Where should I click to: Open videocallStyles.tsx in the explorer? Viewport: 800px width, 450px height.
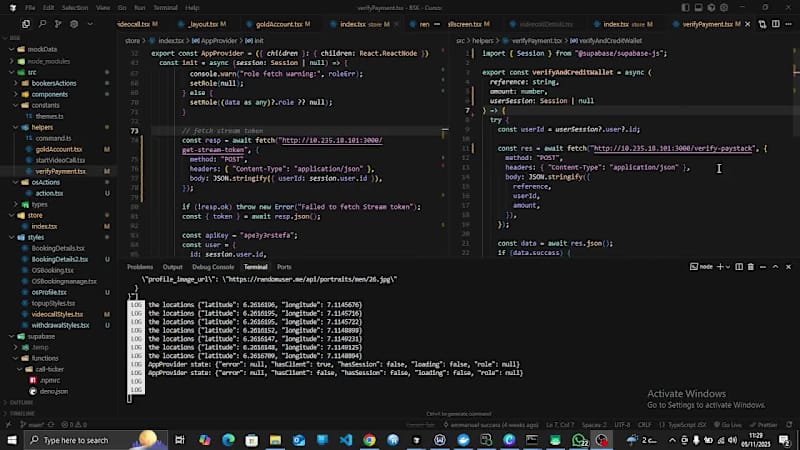pos(57,314)
